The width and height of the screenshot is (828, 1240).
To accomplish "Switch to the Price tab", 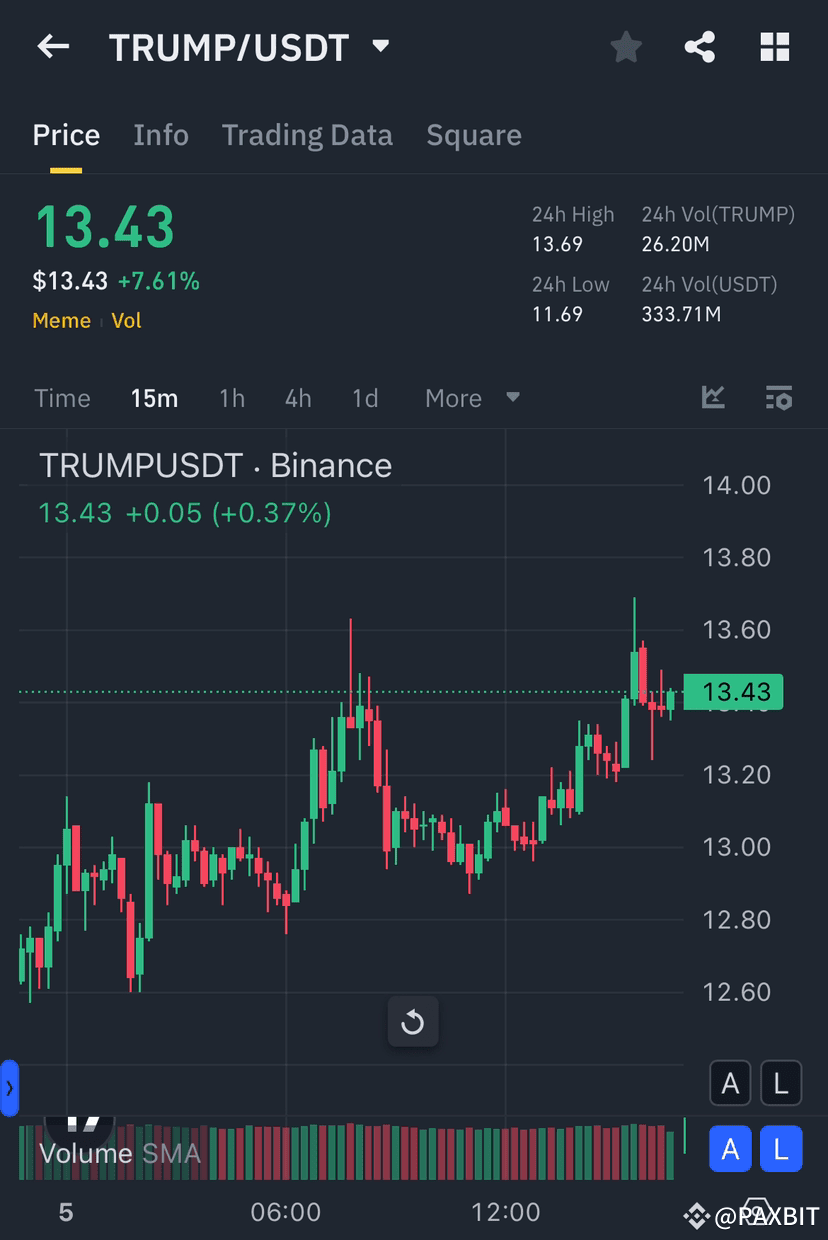I will click(x=66, y=135).
